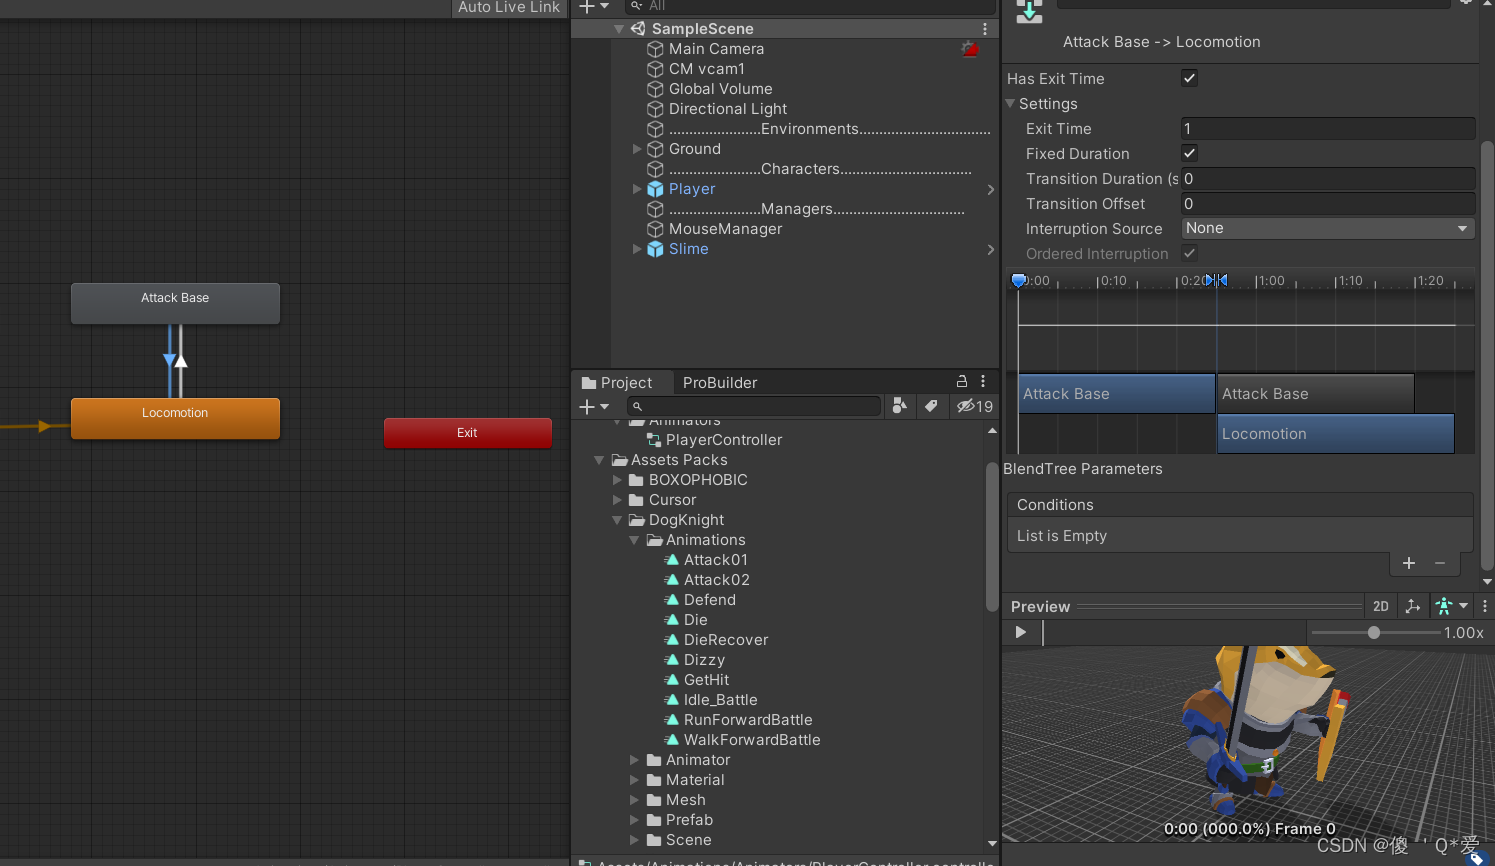The image size is (1495, 866).
Task: Click the padlock icon on the Project panel
Action: coord(960,382)
